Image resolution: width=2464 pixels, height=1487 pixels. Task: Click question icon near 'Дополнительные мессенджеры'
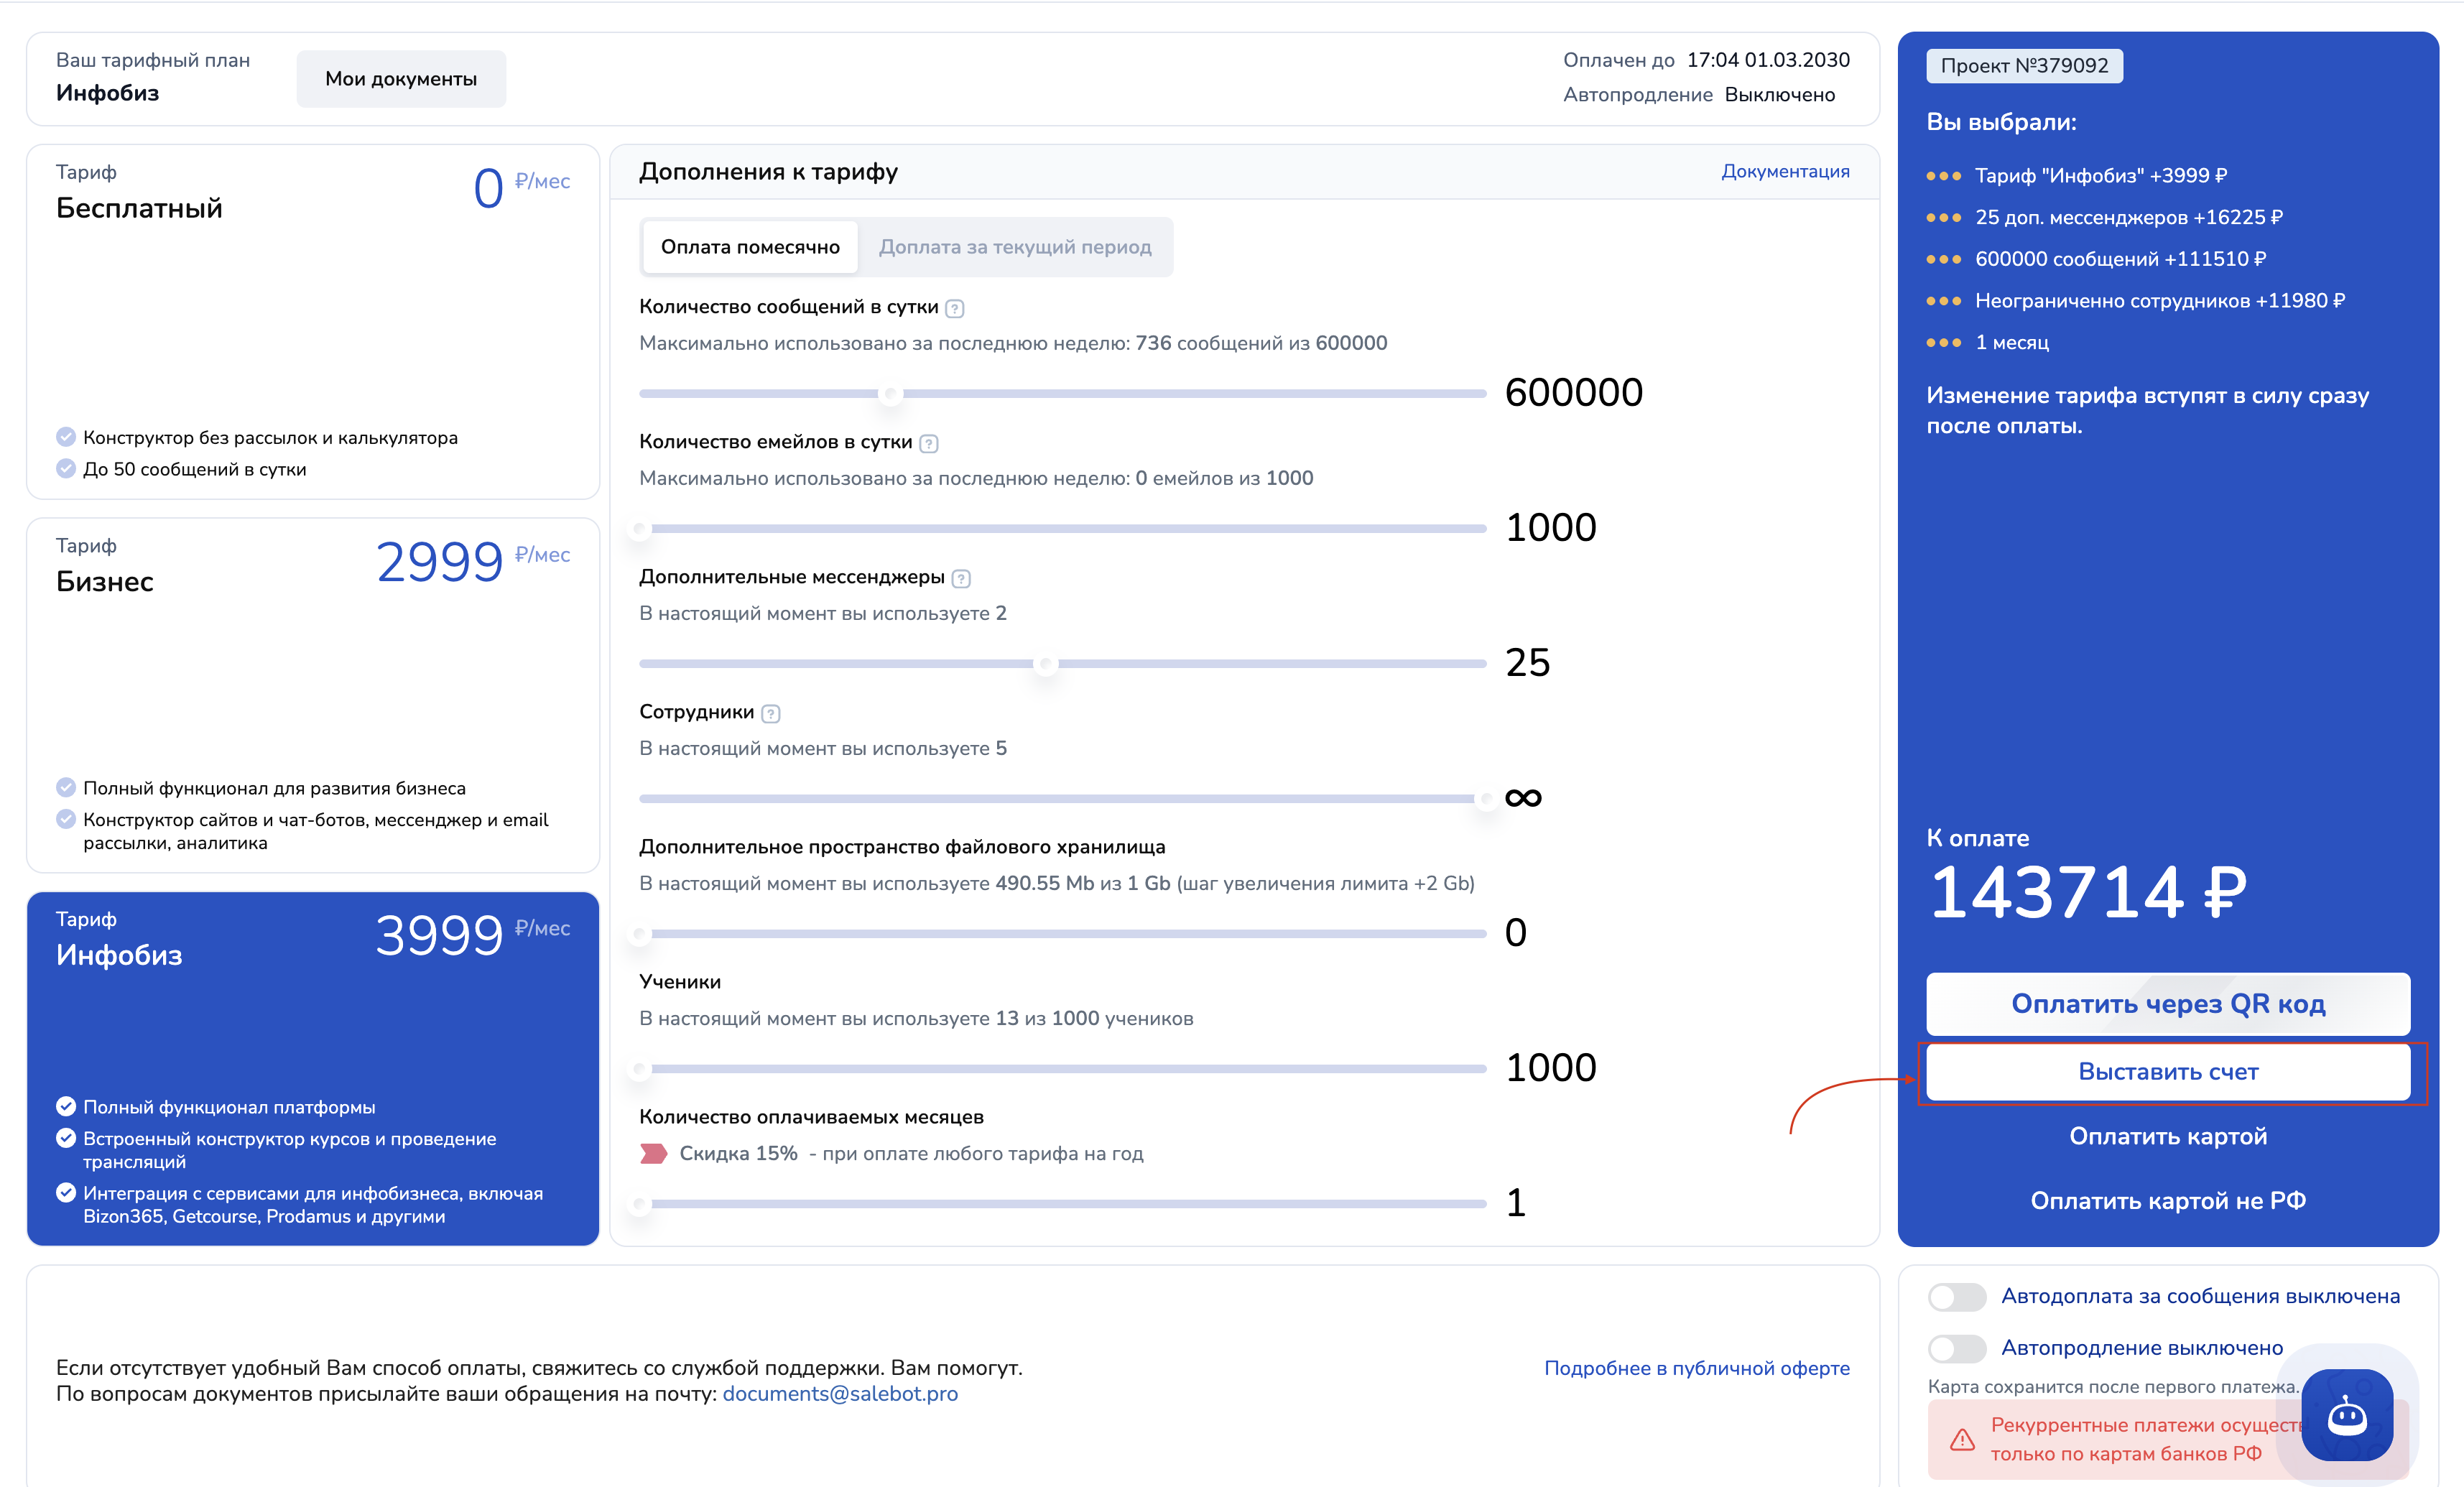(961, 578)
